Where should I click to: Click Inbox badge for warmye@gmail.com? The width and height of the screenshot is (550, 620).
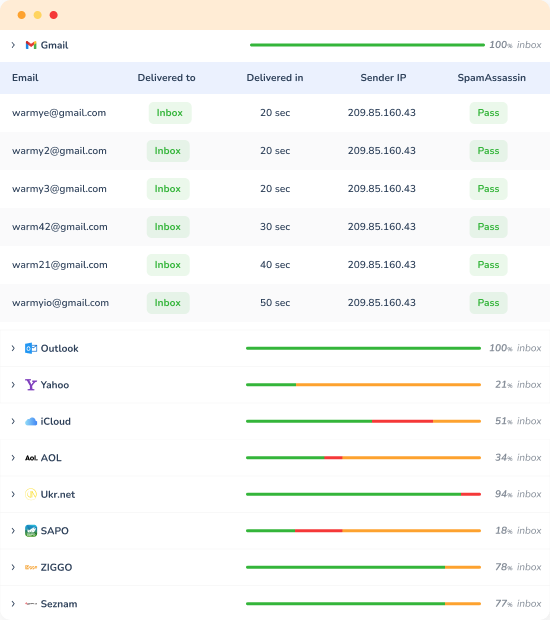170,113
